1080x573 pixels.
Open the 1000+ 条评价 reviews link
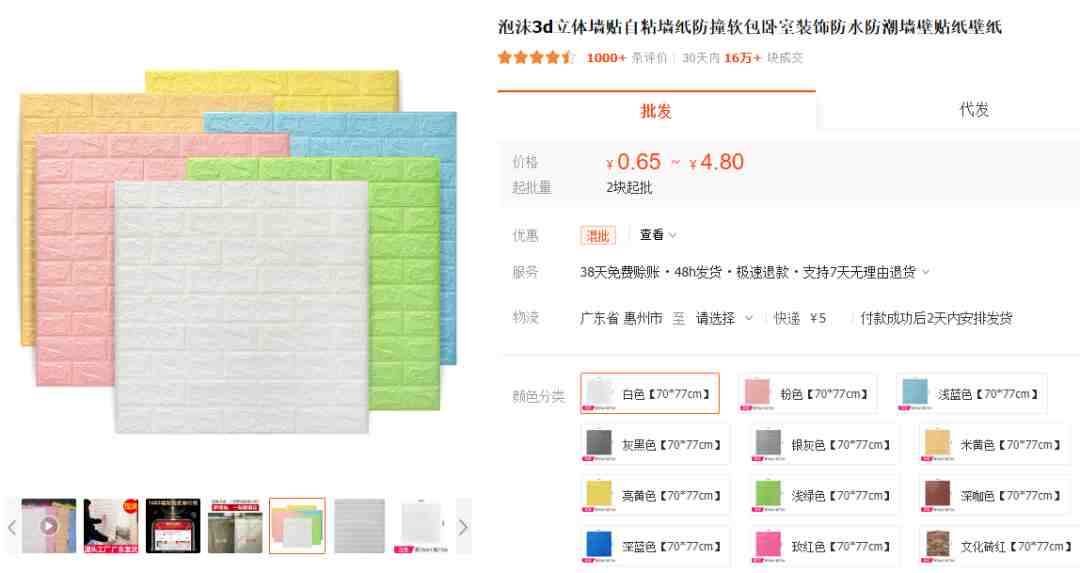click(627, 58)
